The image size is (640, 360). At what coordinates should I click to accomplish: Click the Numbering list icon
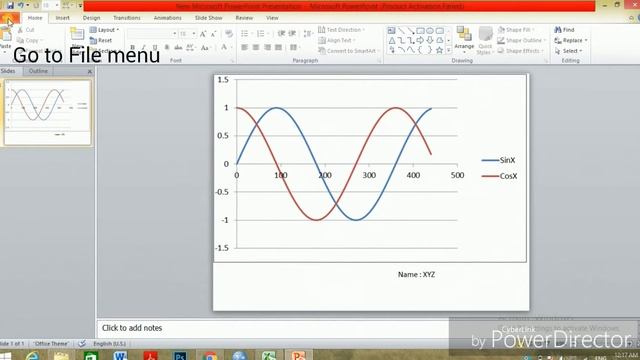click(260, 34)
